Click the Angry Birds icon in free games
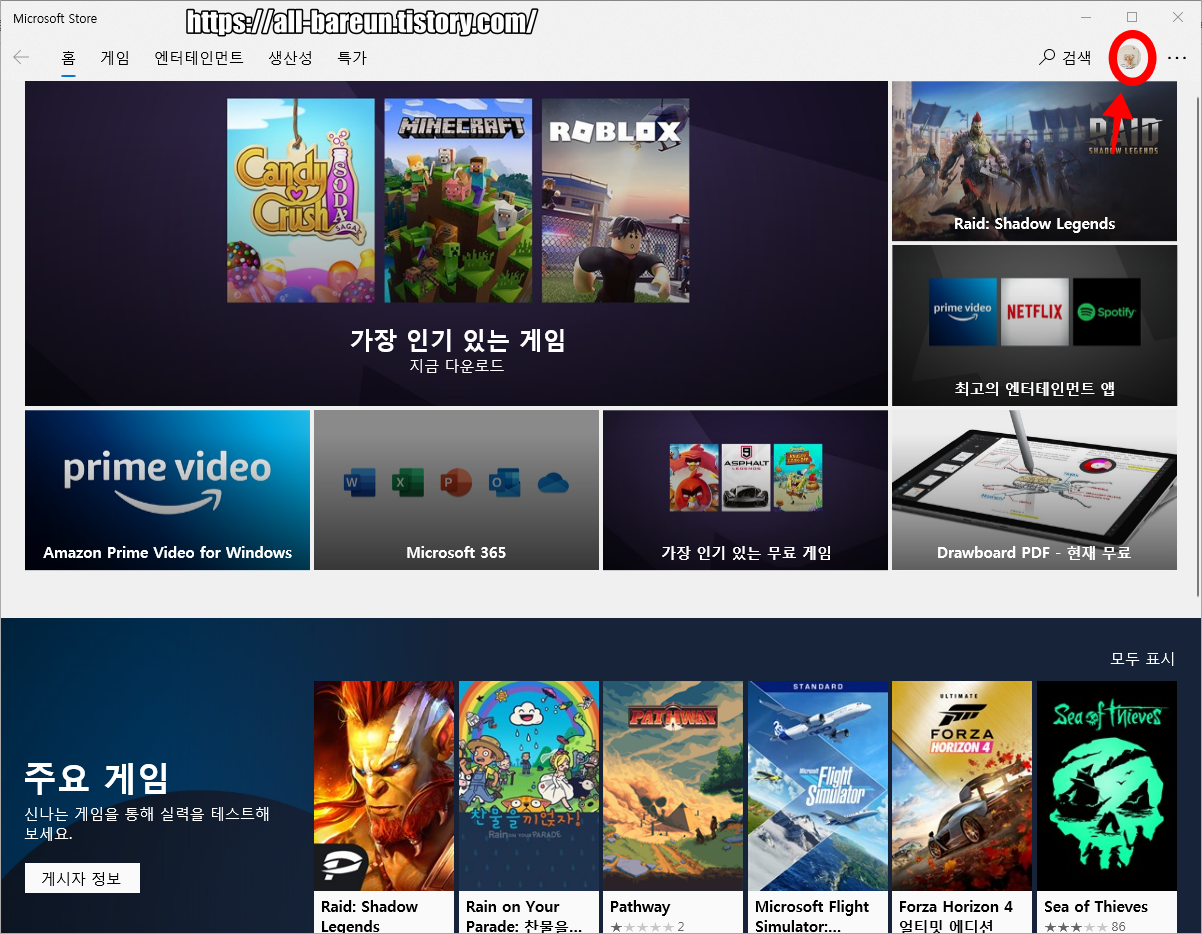Image resolution: width=1202 pixels, height=934 pixels. pyautogui.click(x=694, y=477)
